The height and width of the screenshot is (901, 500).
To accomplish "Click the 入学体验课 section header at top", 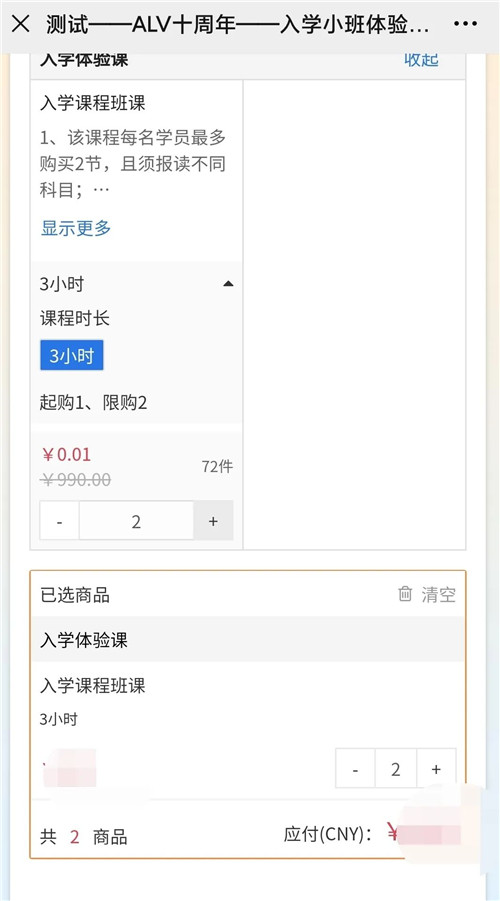I will (x=84, y=59).
